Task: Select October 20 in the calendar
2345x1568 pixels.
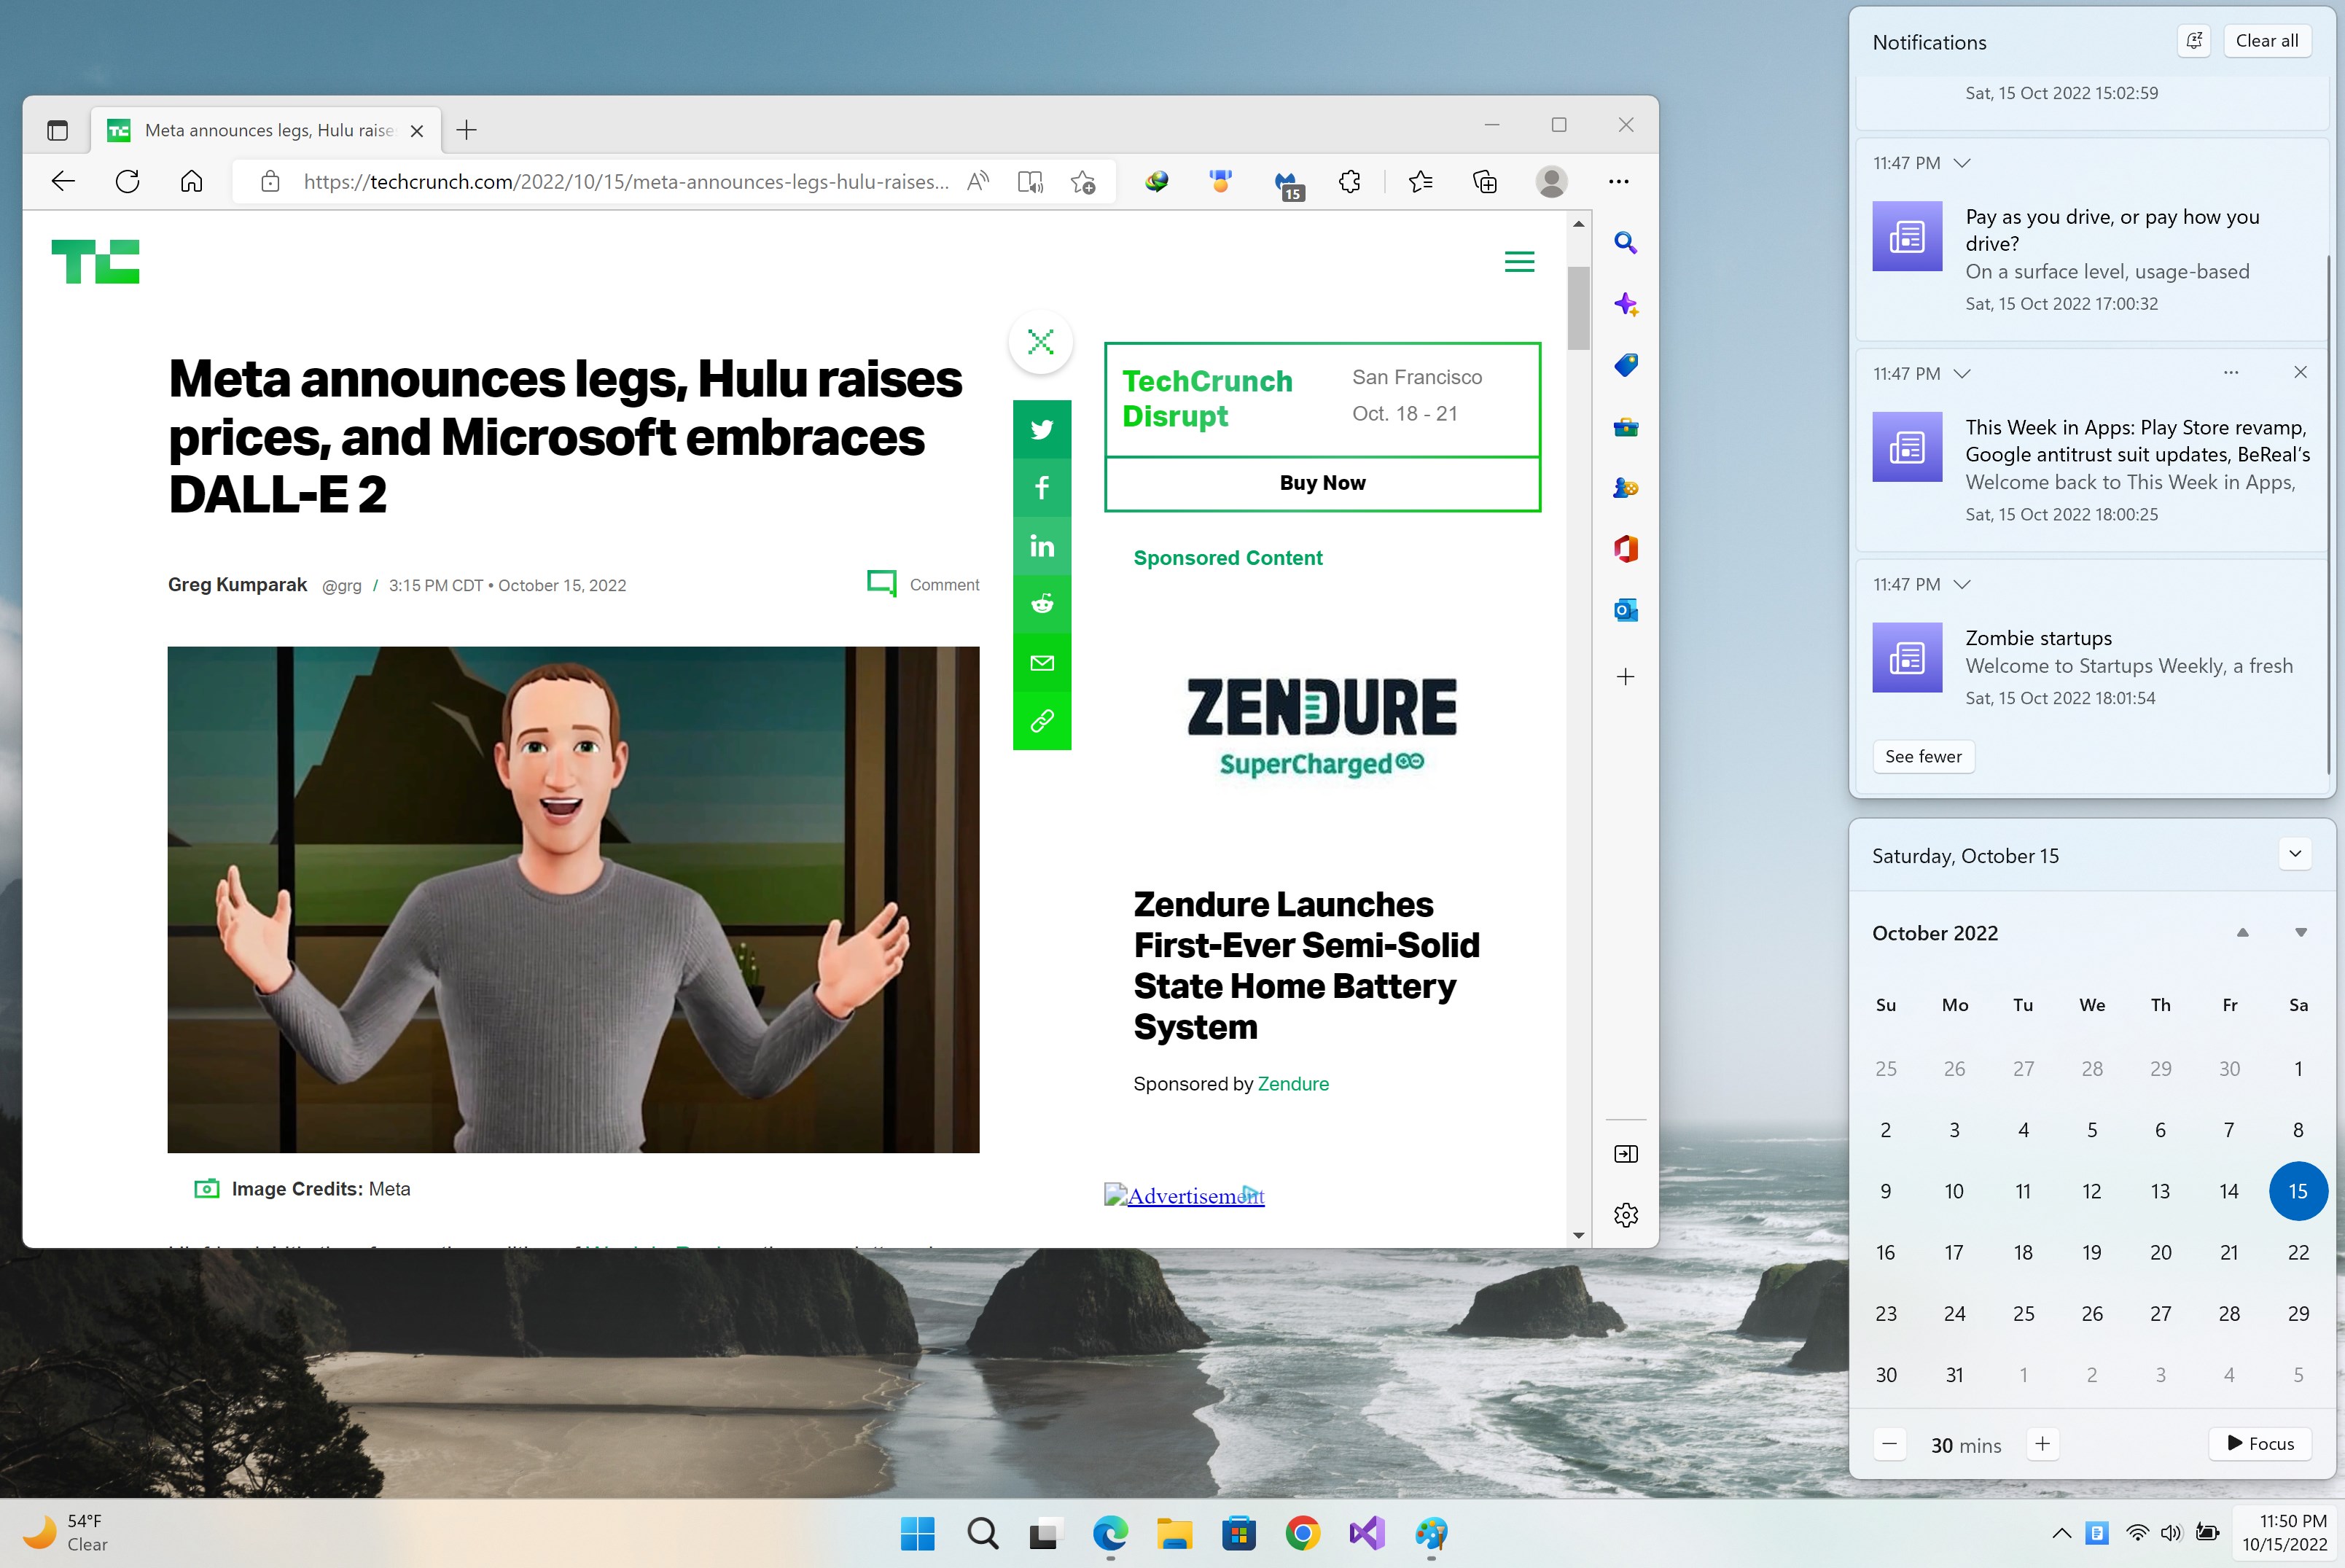Action: coord(2160,1253)
